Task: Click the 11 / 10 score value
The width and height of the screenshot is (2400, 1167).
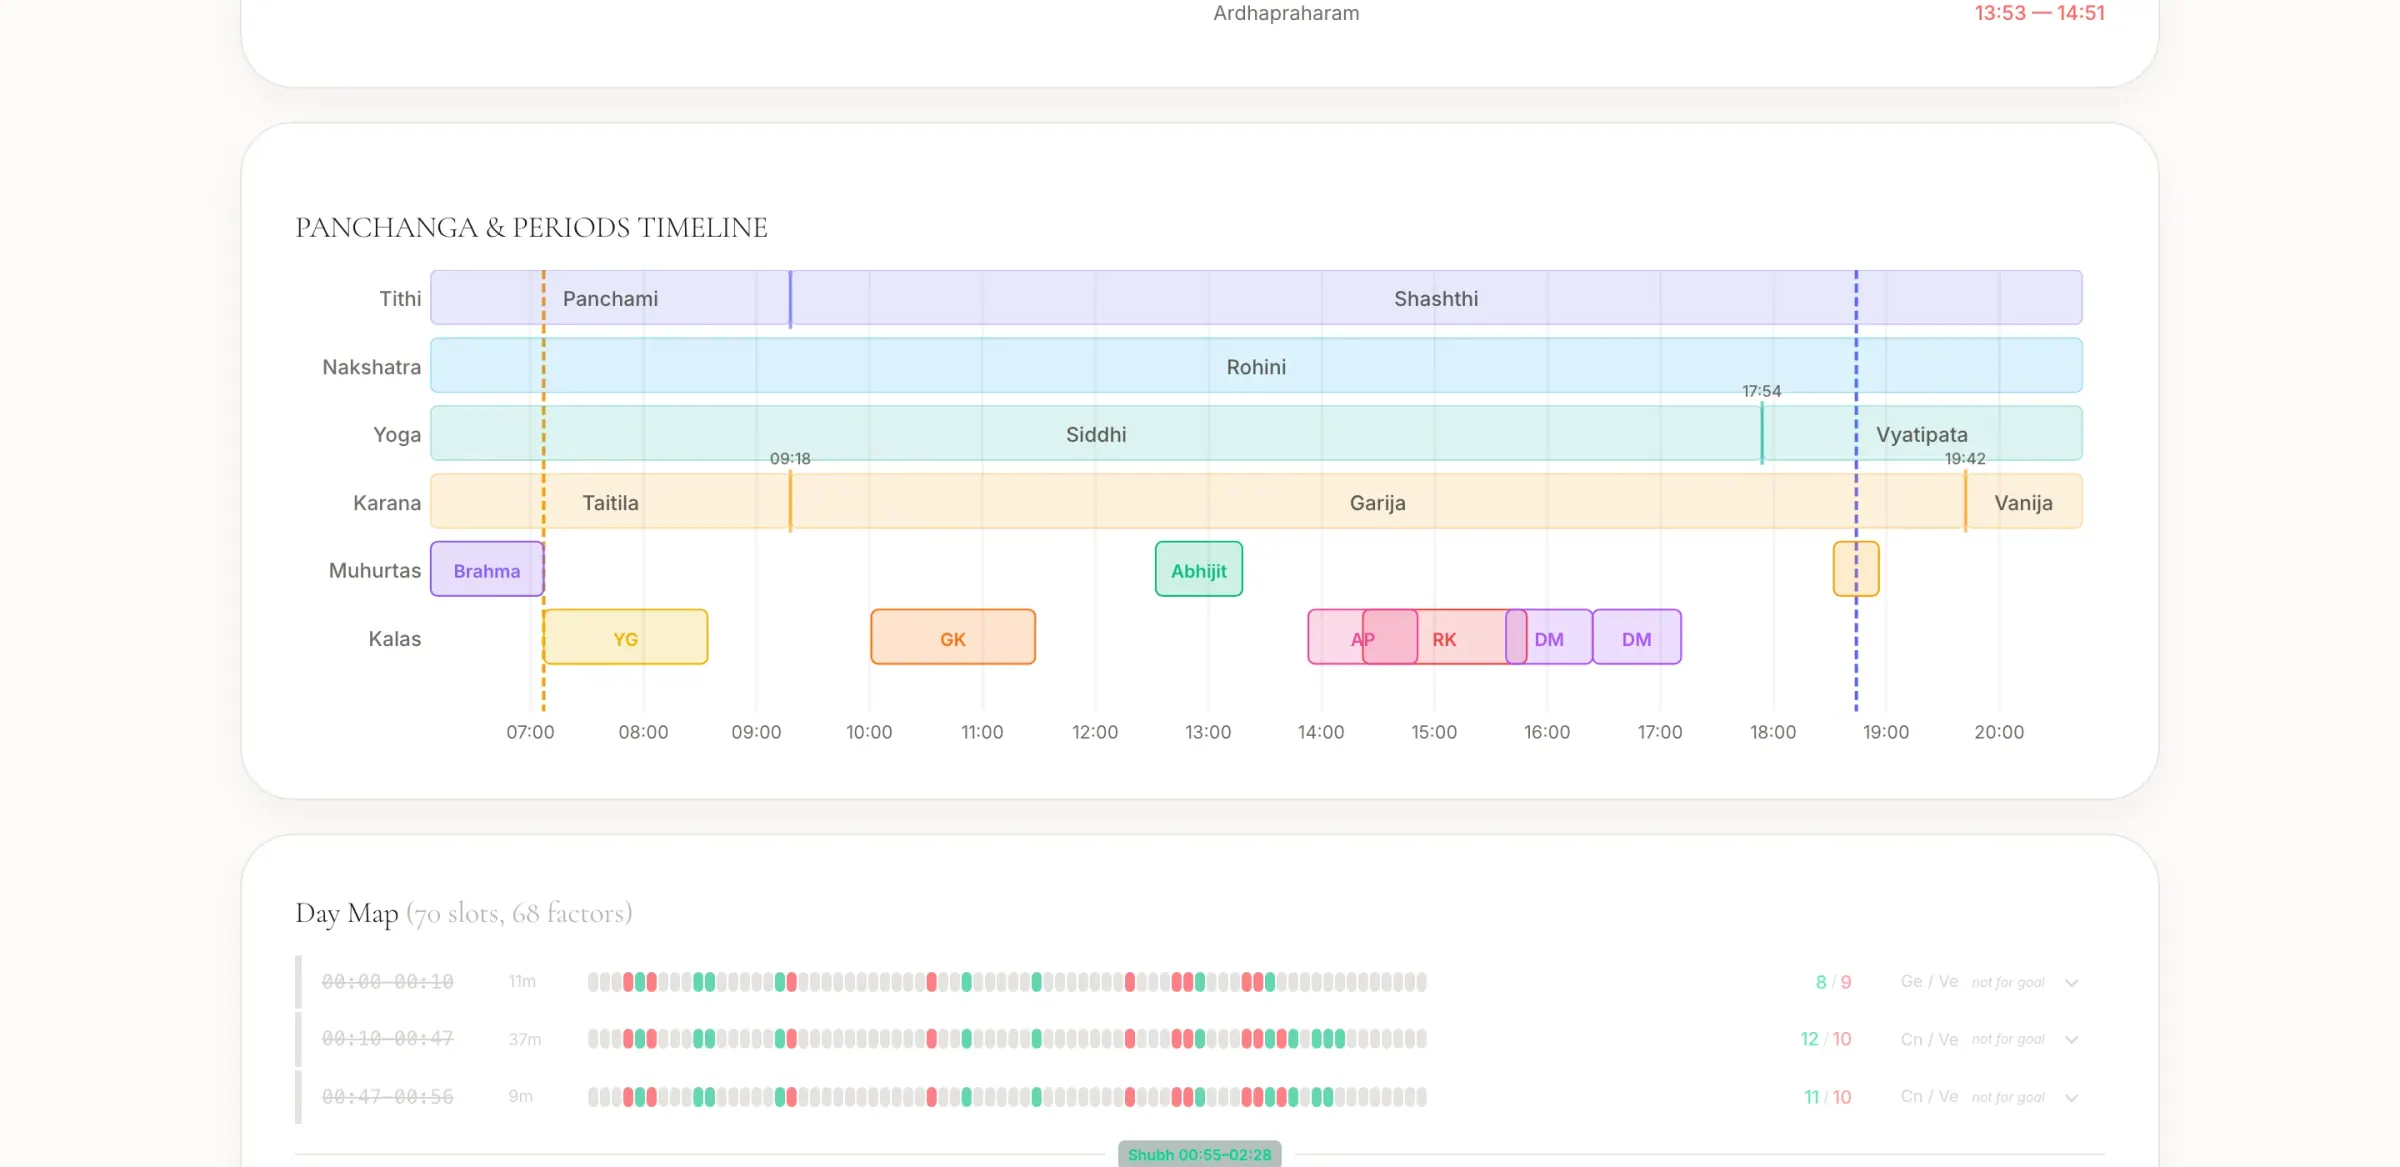Action: [x=1828, y=1097]
